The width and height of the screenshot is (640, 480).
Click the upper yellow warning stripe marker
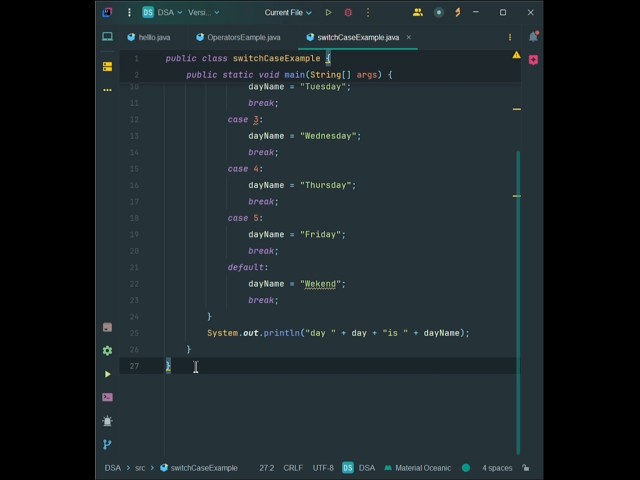click(517, 109)
